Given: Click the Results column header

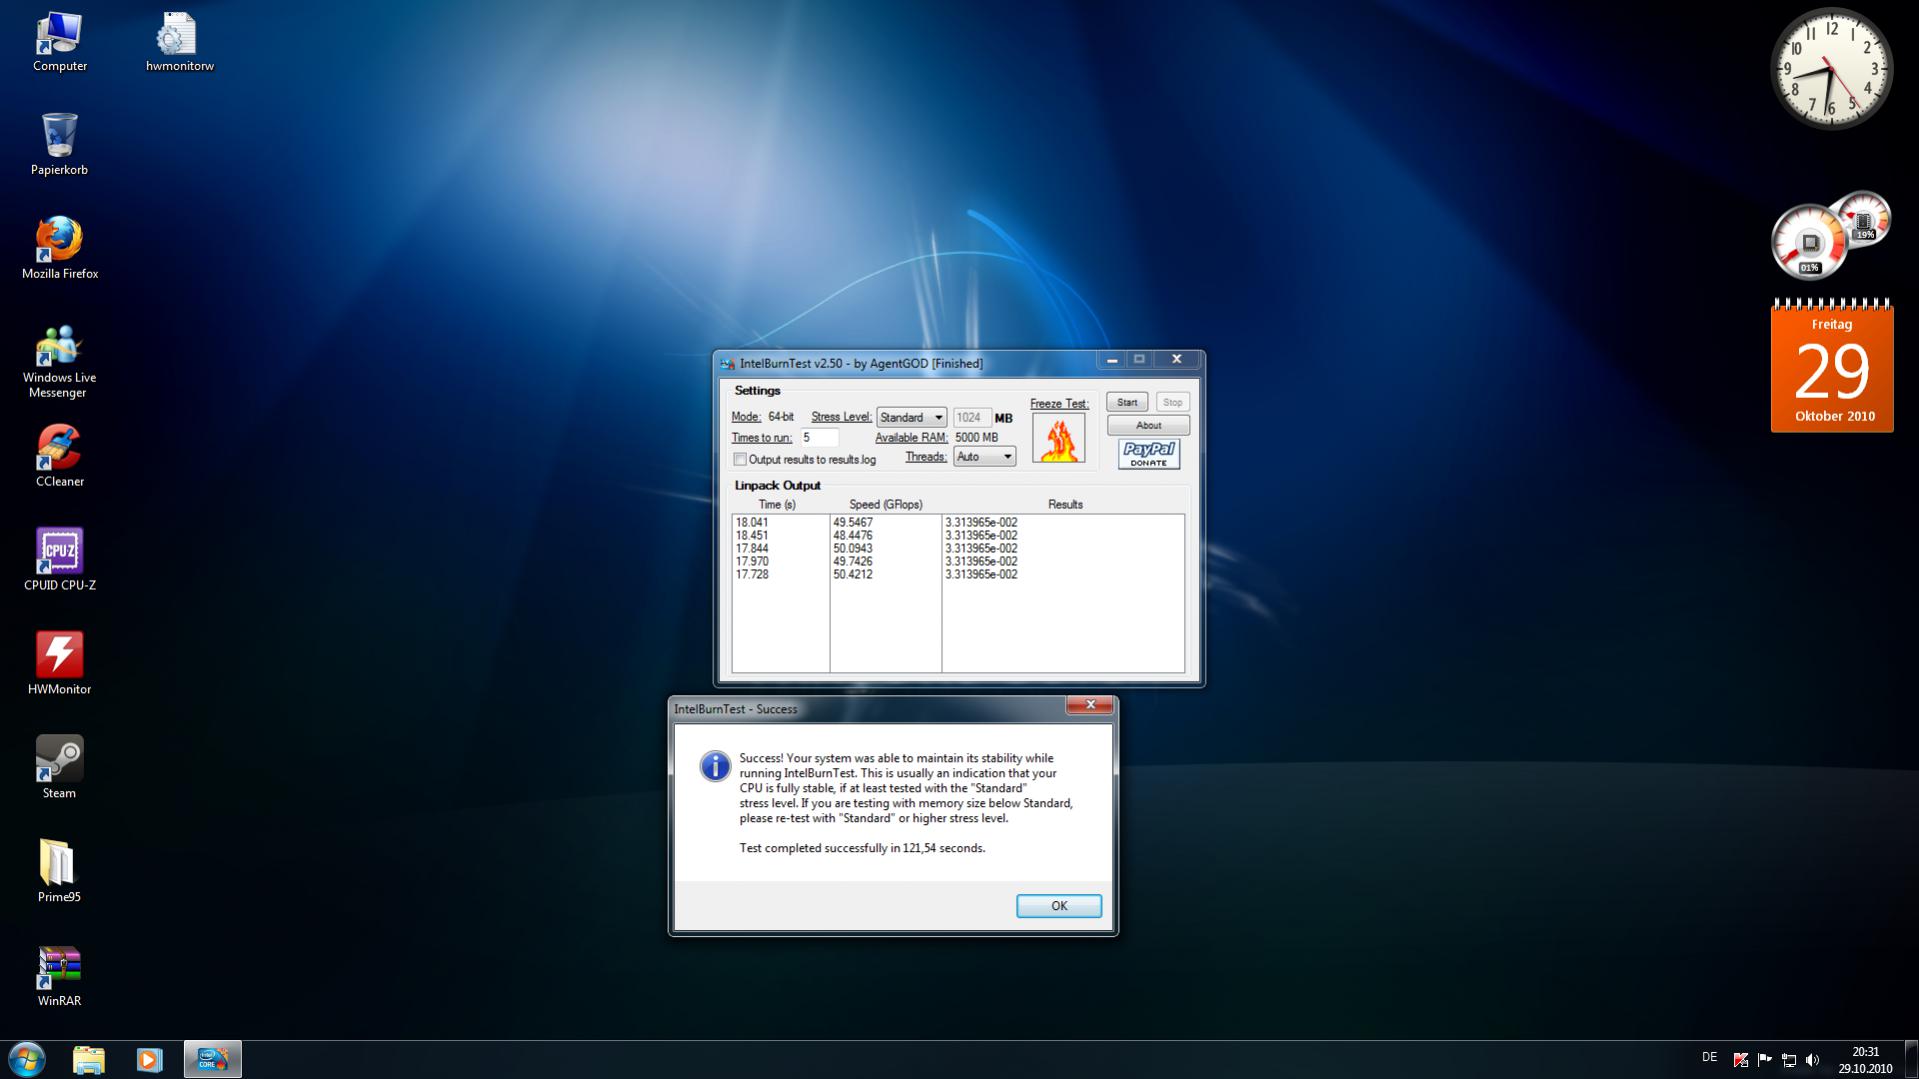Looking at the screenshot, I should point(1065,505).
